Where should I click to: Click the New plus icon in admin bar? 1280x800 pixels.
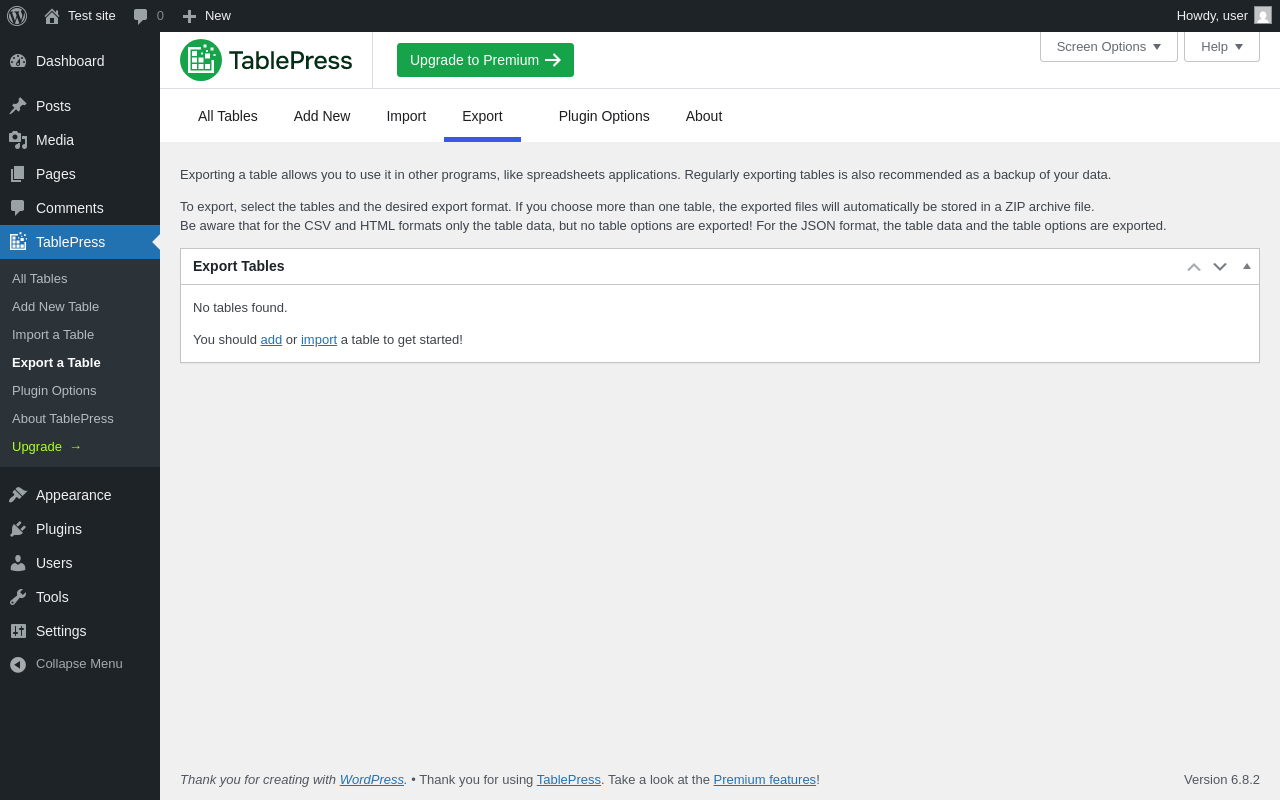[x=189, y=16]
